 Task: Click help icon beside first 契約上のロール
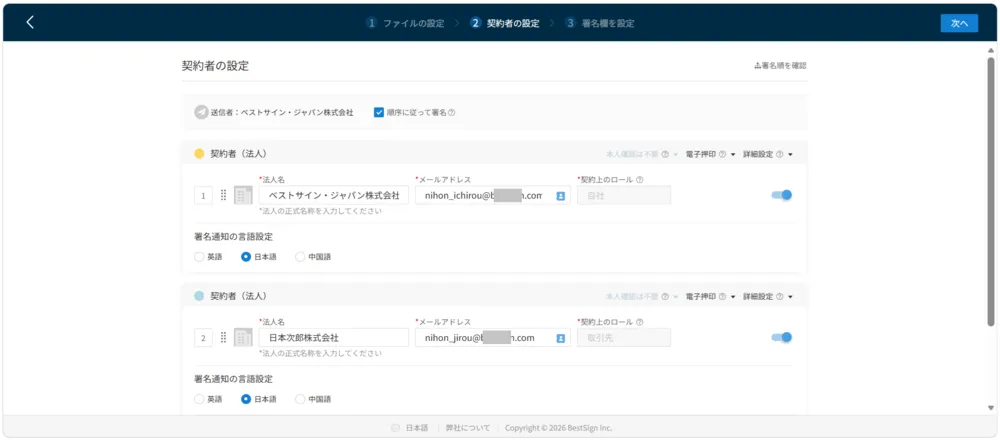[x=640, y=180]
